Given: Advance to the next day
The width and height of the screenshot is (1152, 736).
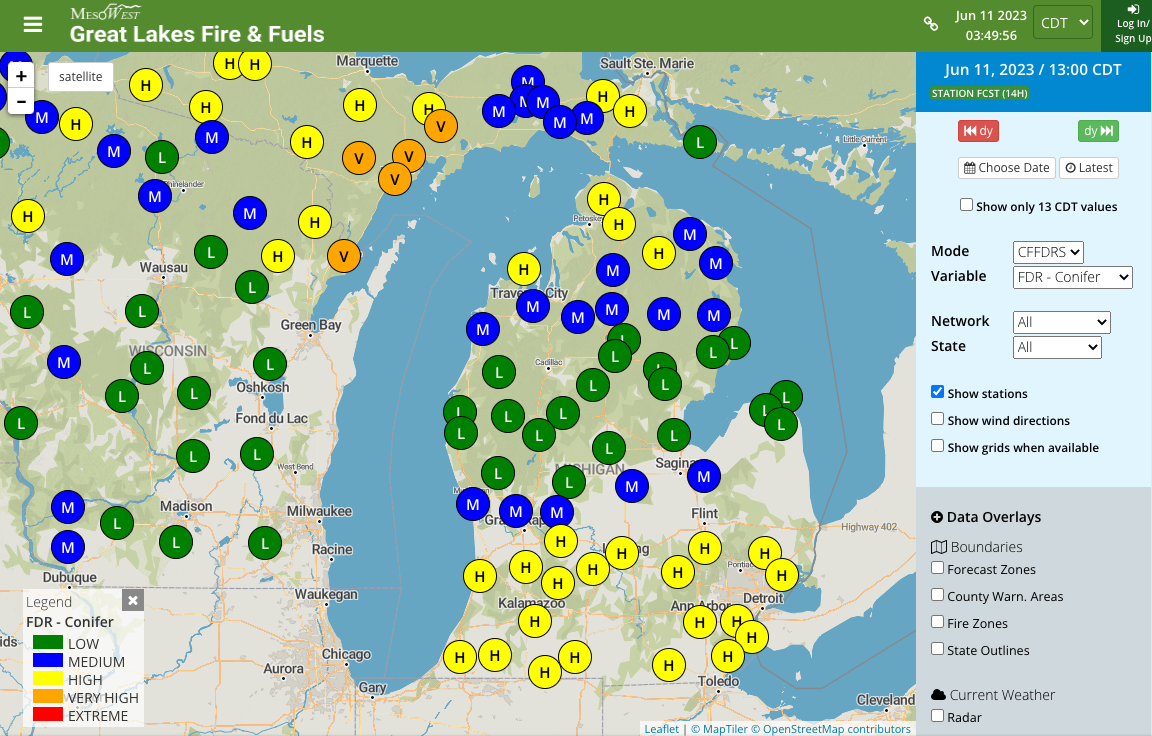Looking at the screenshot, I should coord(1097,131).
